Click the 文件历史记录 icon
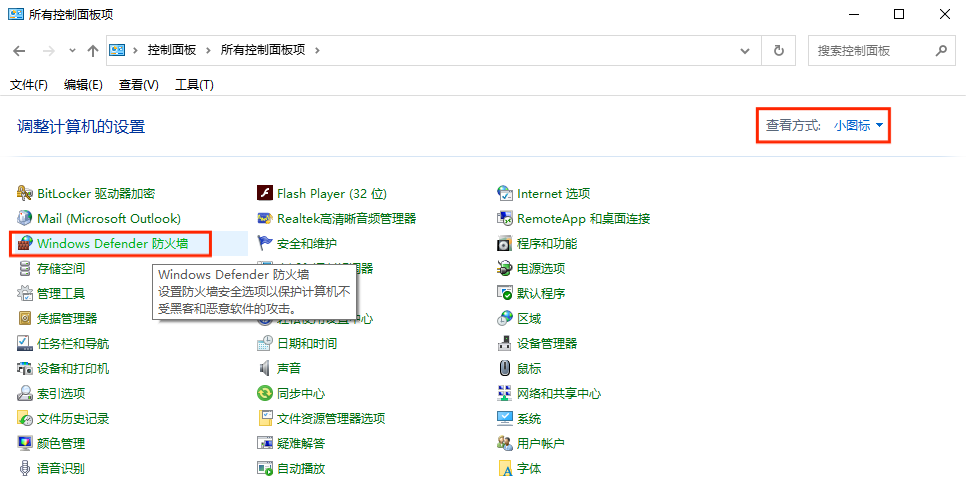 (25, 418)
